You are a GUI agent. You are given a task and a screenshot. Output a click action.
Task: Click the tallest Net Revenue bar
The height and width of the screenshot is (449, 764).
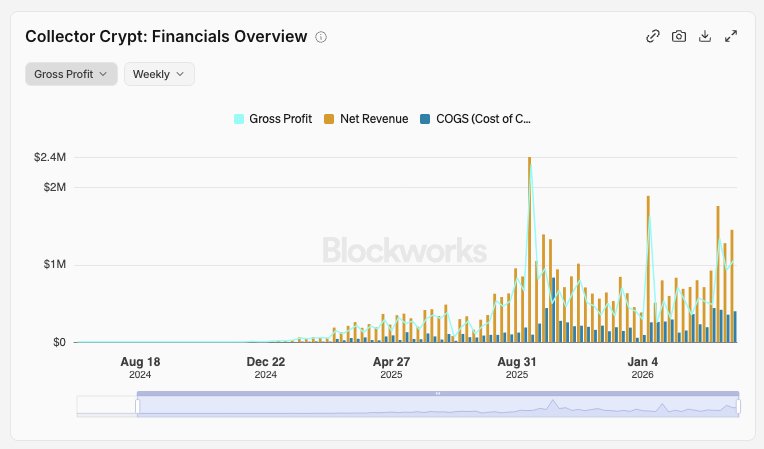[529, 250]
